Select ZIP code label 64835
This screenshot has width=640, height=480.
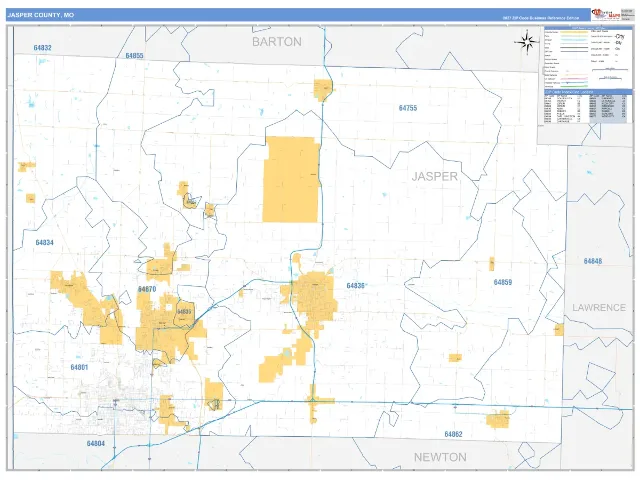click(x=184, y=311)
